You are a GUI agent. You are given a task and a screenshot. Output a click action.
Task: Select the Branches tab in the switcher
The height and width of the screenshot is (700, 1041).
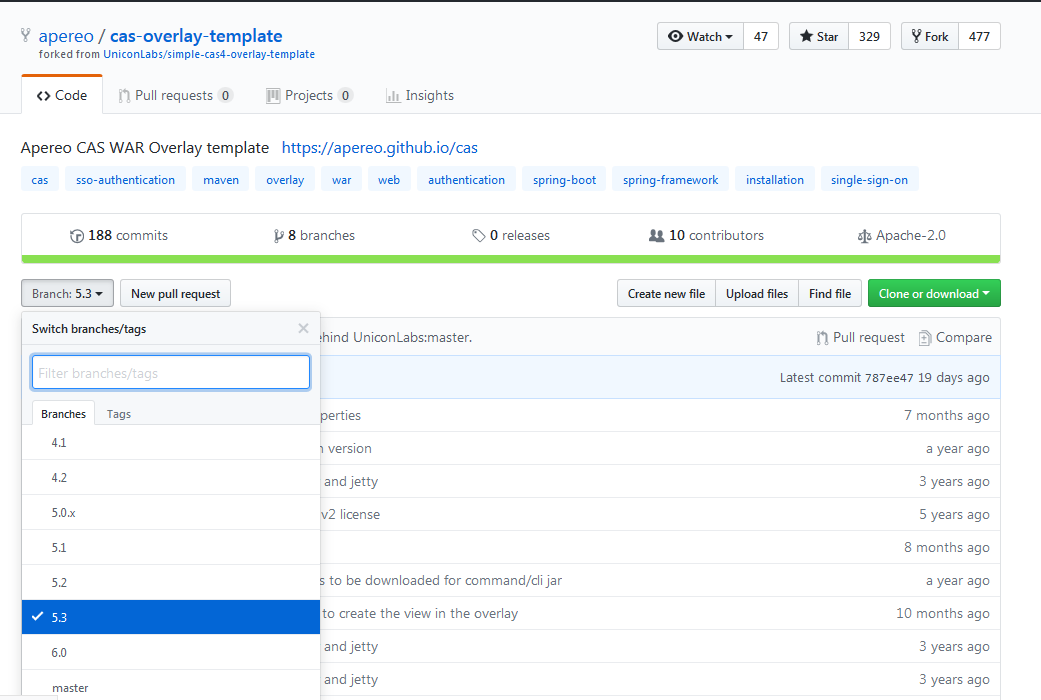64,414
